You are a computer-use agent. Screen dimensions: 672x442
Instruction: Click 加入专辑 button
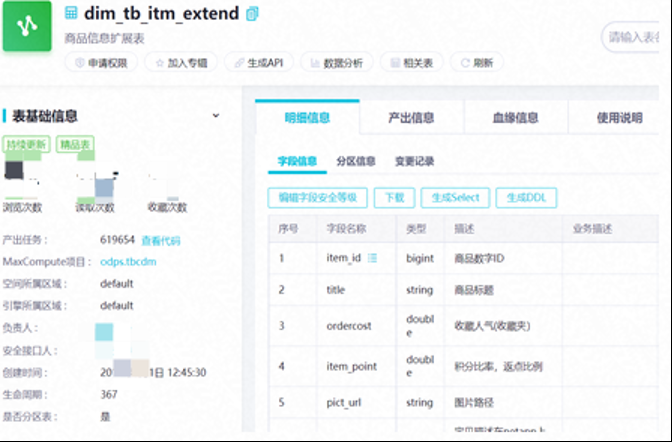tap(181, 63)
